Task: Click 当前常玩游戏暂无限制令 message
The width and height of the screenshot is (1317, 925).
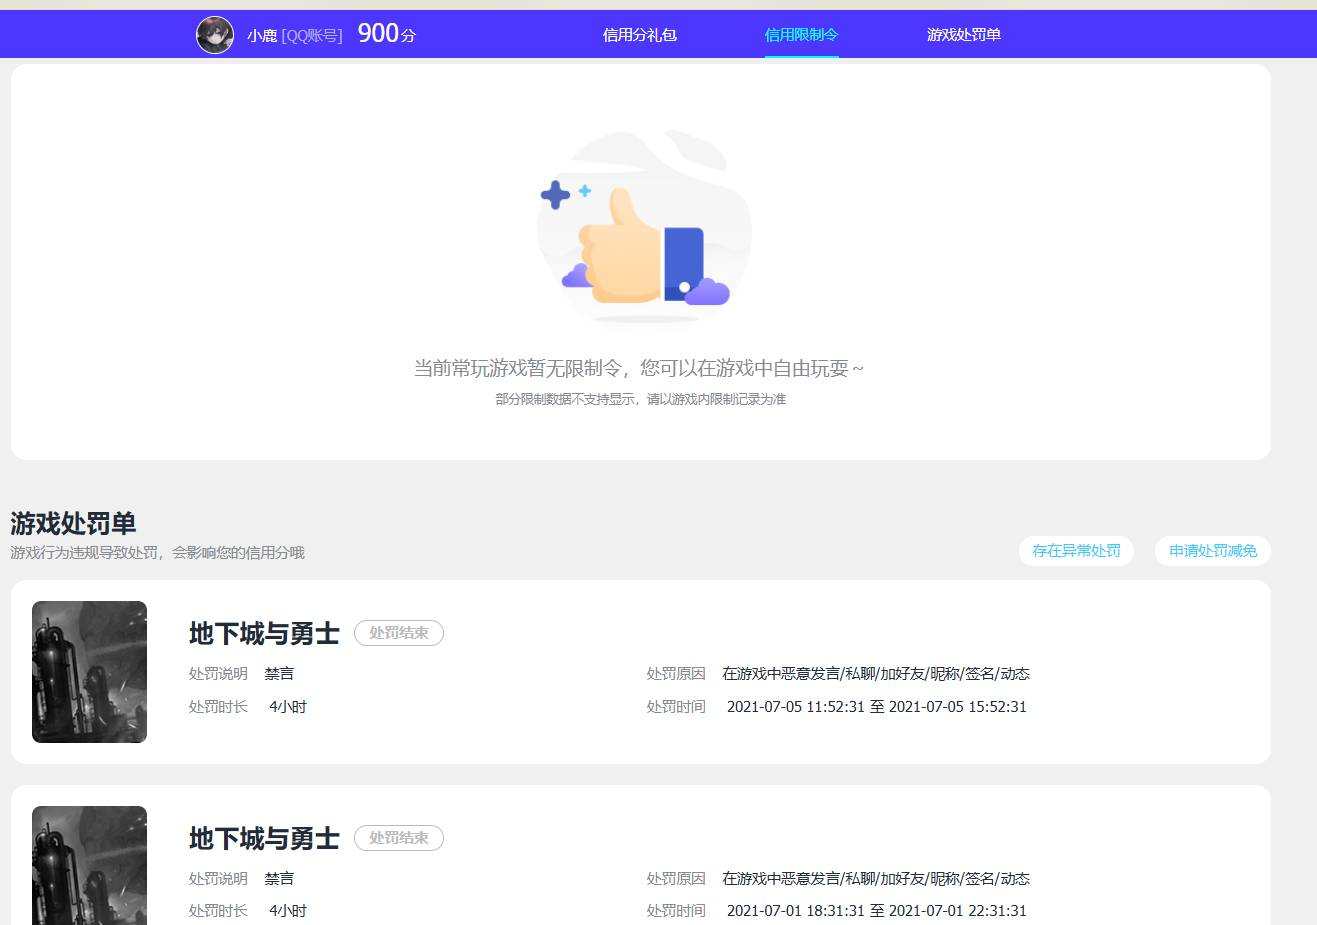Action: click(639, 368)
